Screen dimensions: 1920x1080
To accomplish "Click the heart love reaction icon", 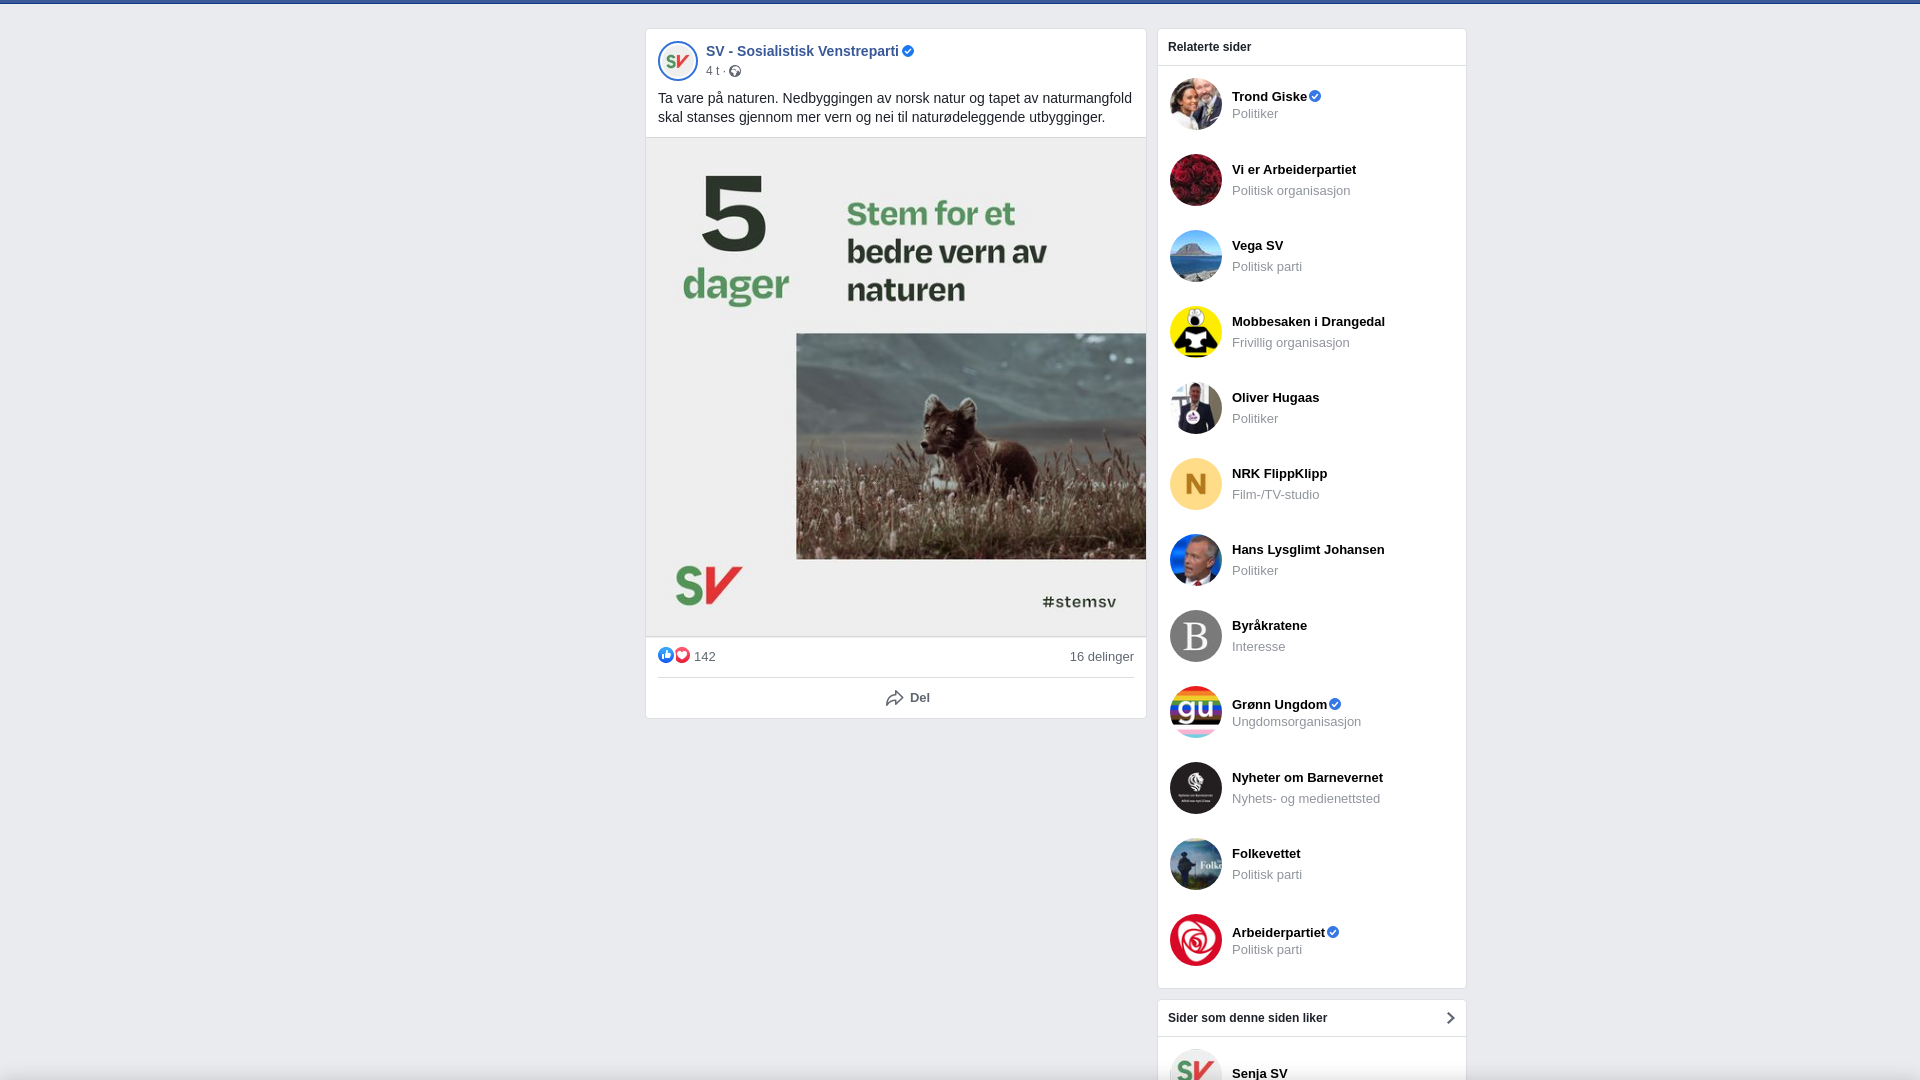I will pos(682,655).
